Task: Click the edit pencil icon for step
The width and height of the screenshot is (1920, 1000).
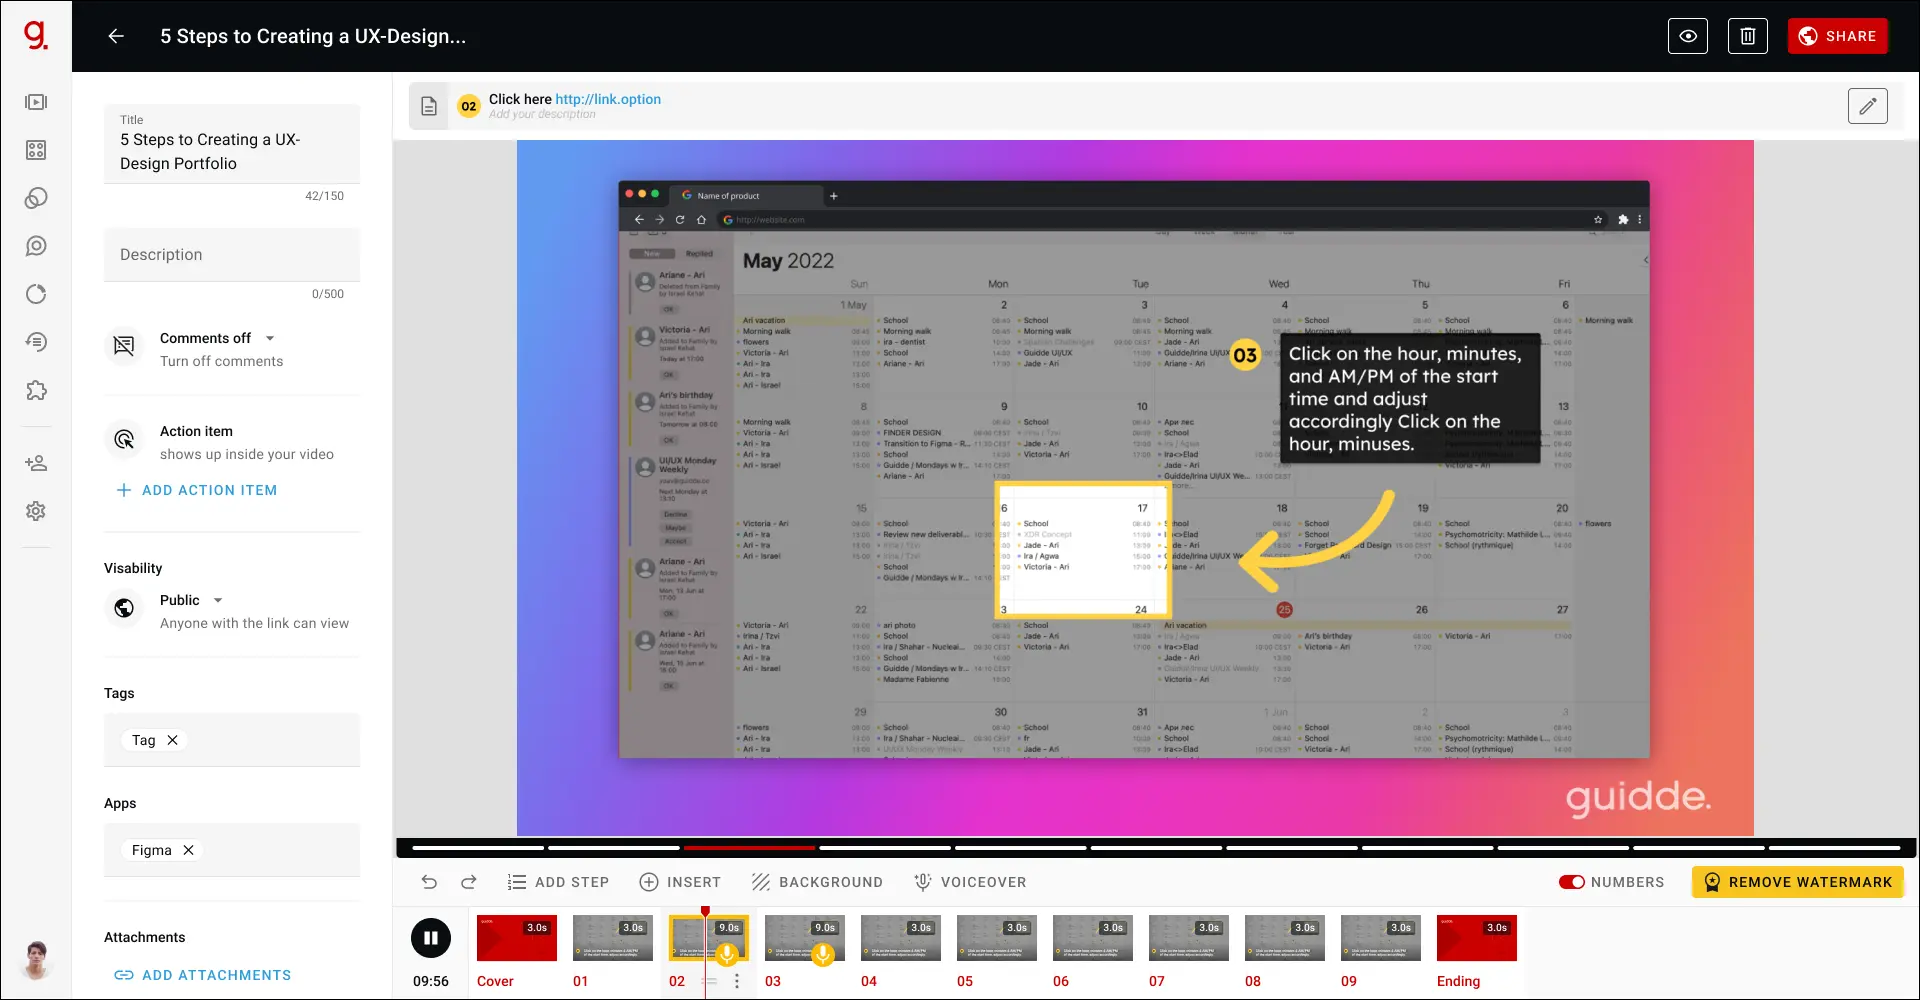Action: click(1868, 106)
